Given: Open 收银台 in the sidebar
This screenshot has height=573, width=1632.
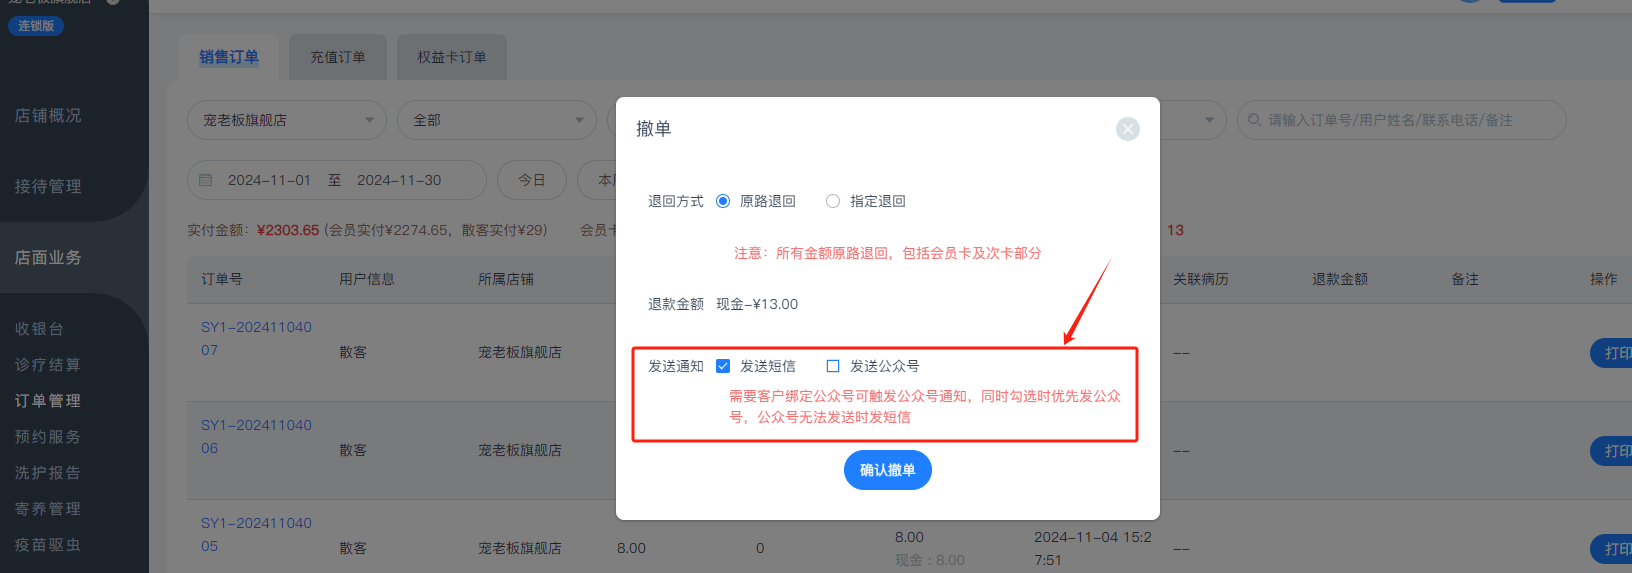Looking at the screenshot, I should (x=39, y=329).
